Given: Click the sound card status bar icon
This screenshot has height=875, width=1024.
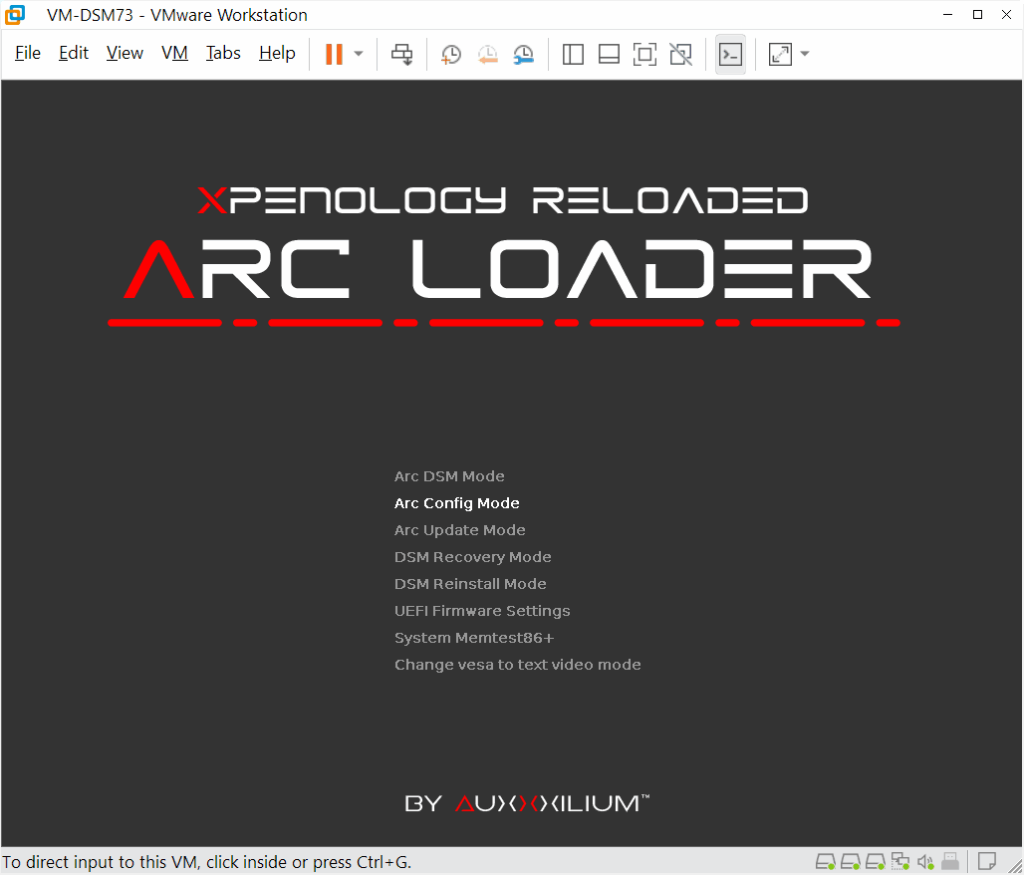Looking at the screenshot, I should coord(925,862).
